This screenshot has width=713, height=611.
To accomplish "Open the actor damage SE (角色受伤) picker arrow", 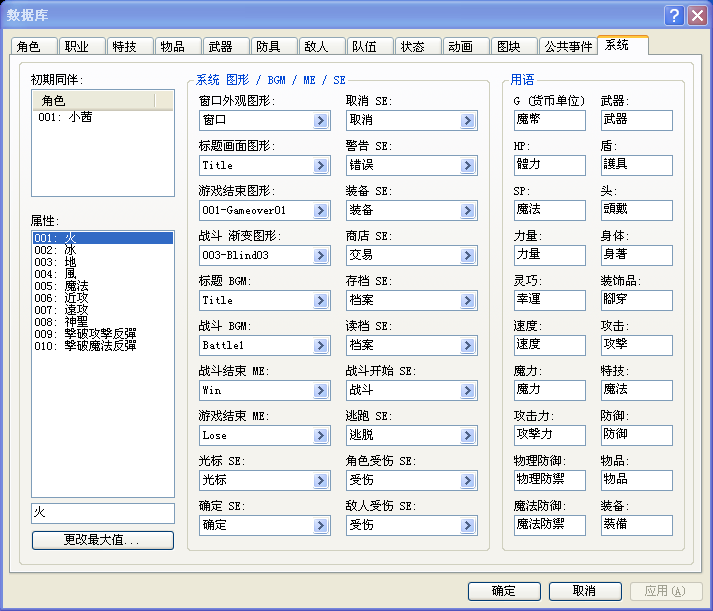I will coord(467,481).
